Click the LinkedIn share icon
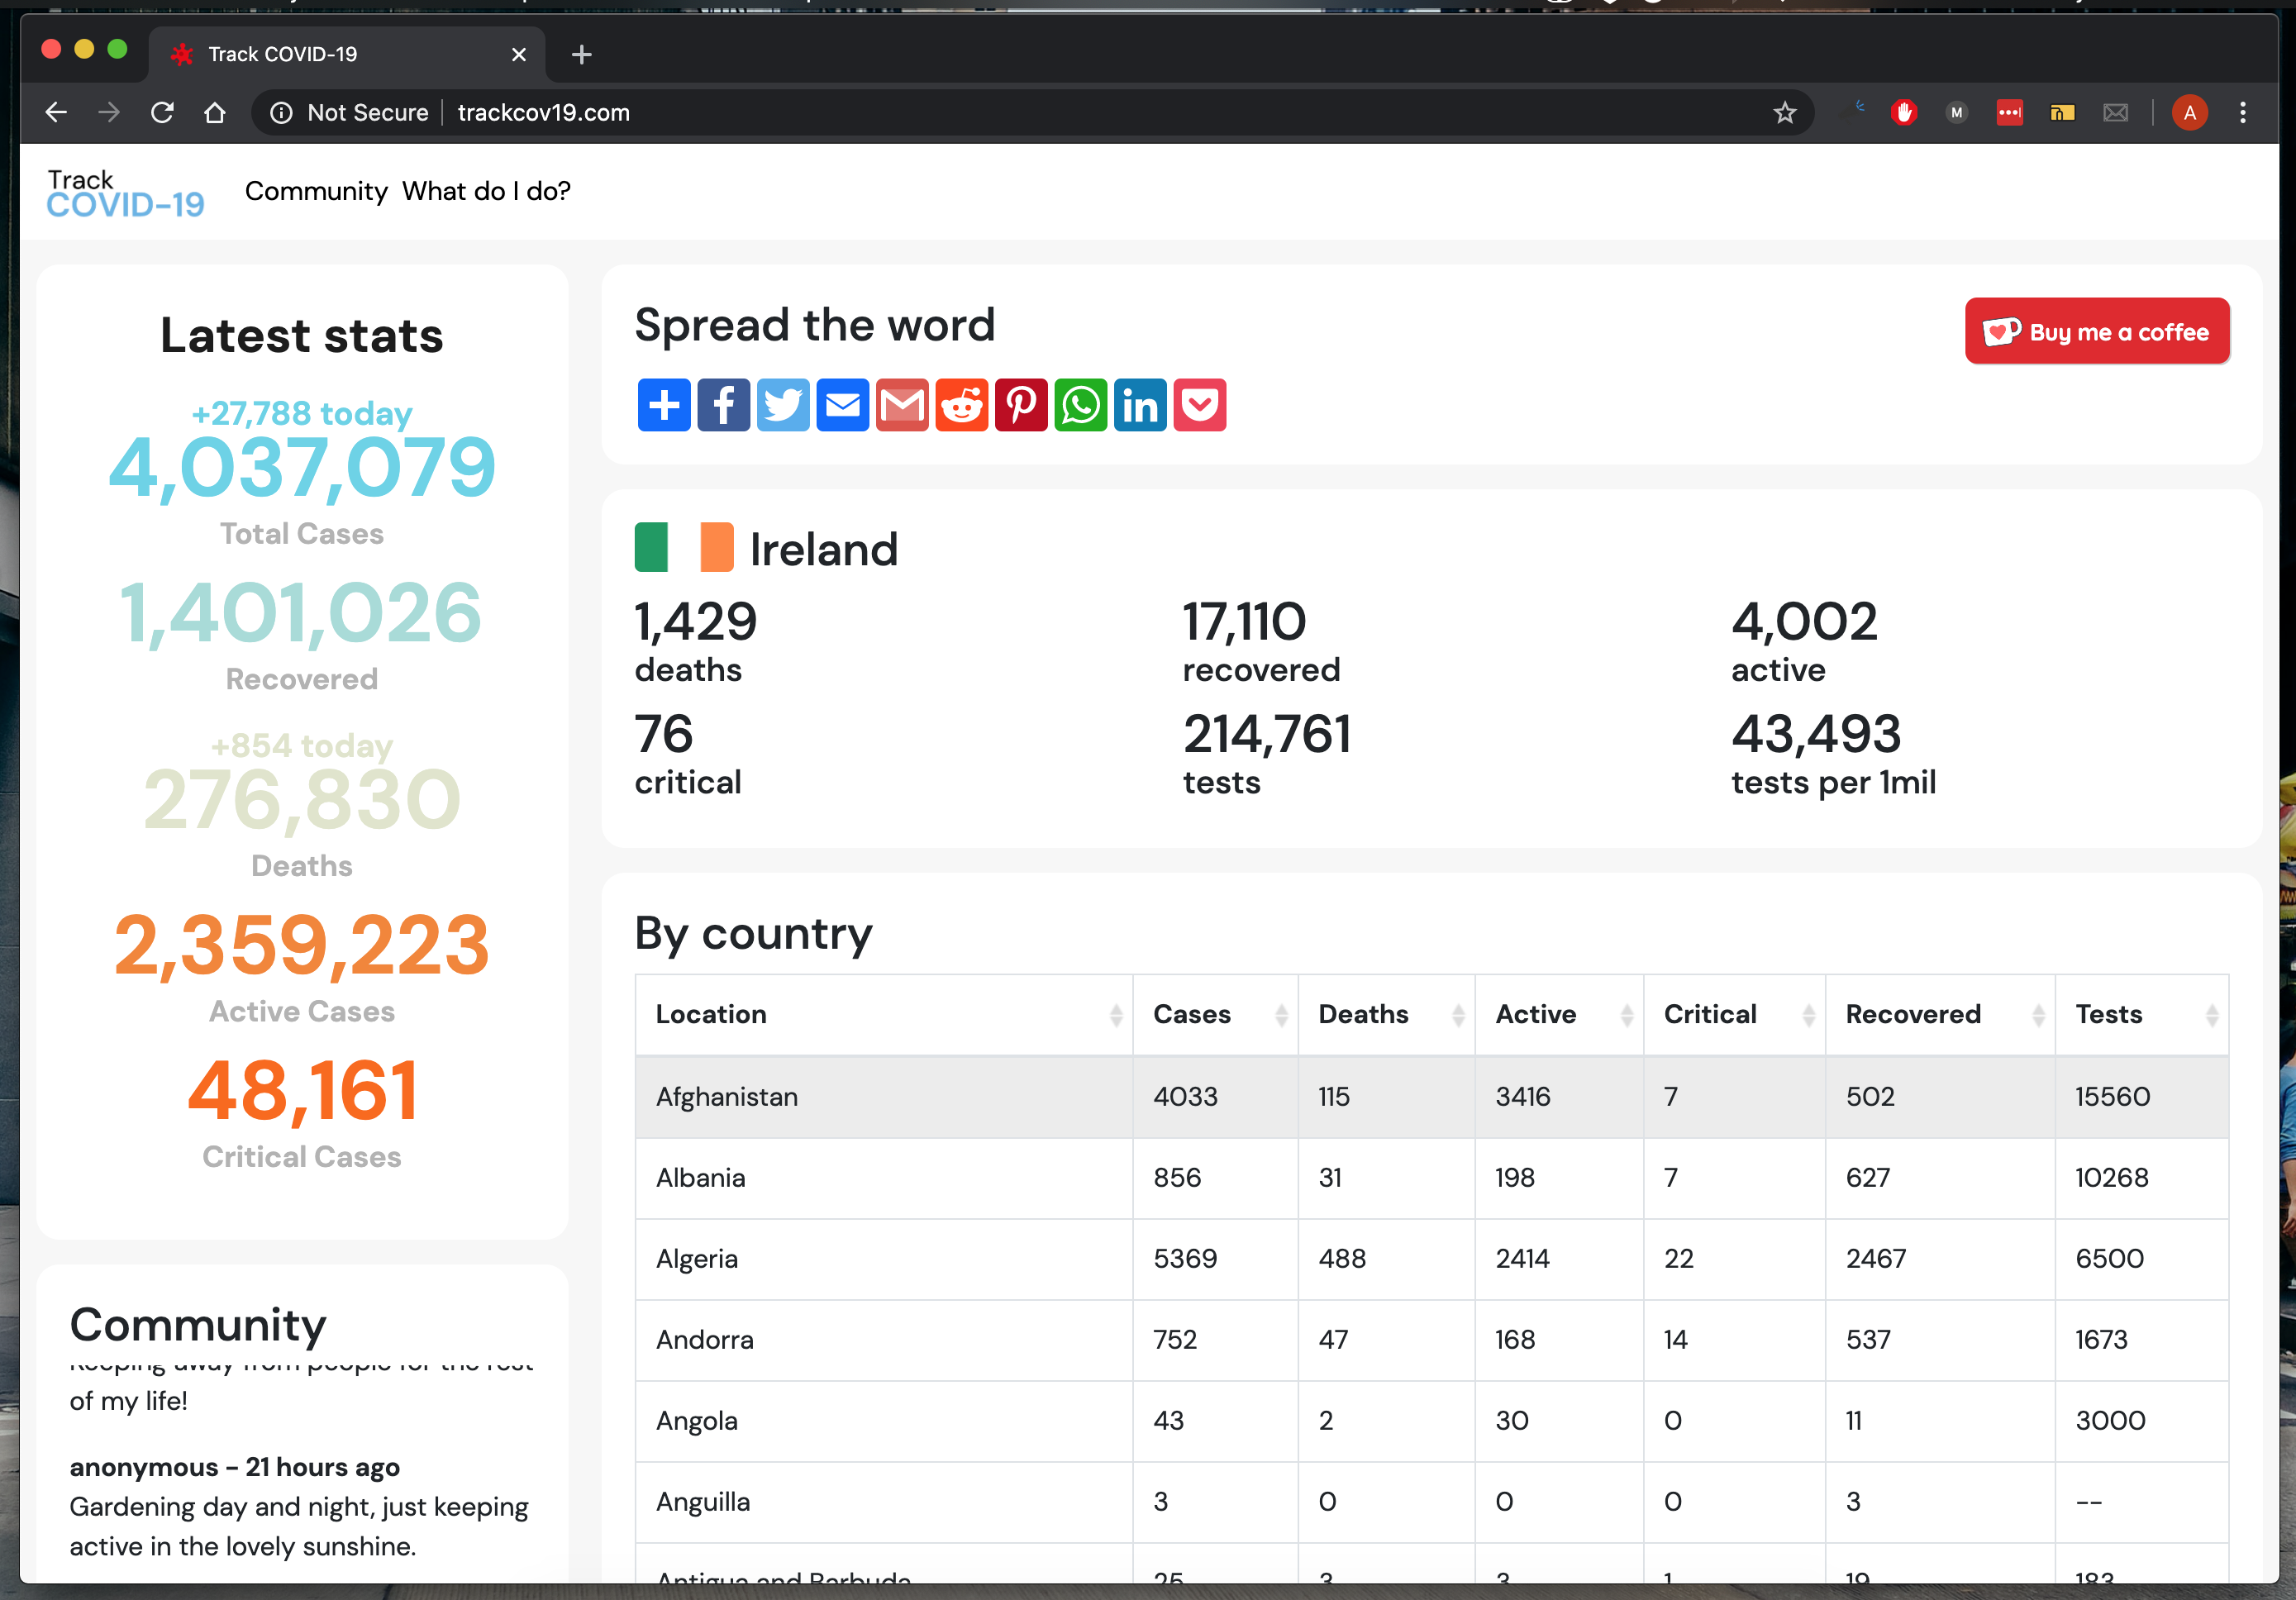 1140,405
